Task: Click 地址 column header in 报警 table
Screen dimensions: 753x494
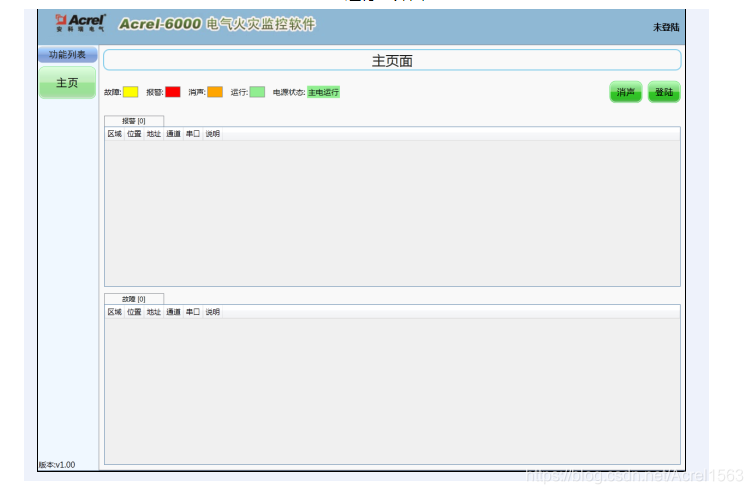Action: 154,134
